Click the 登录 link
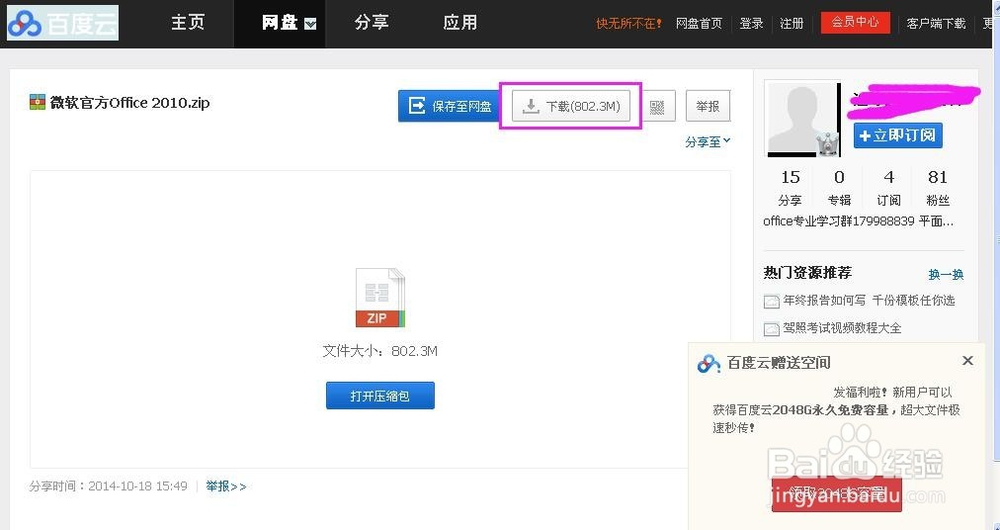This screenshot has height=530, width=1000. point(751,24)
